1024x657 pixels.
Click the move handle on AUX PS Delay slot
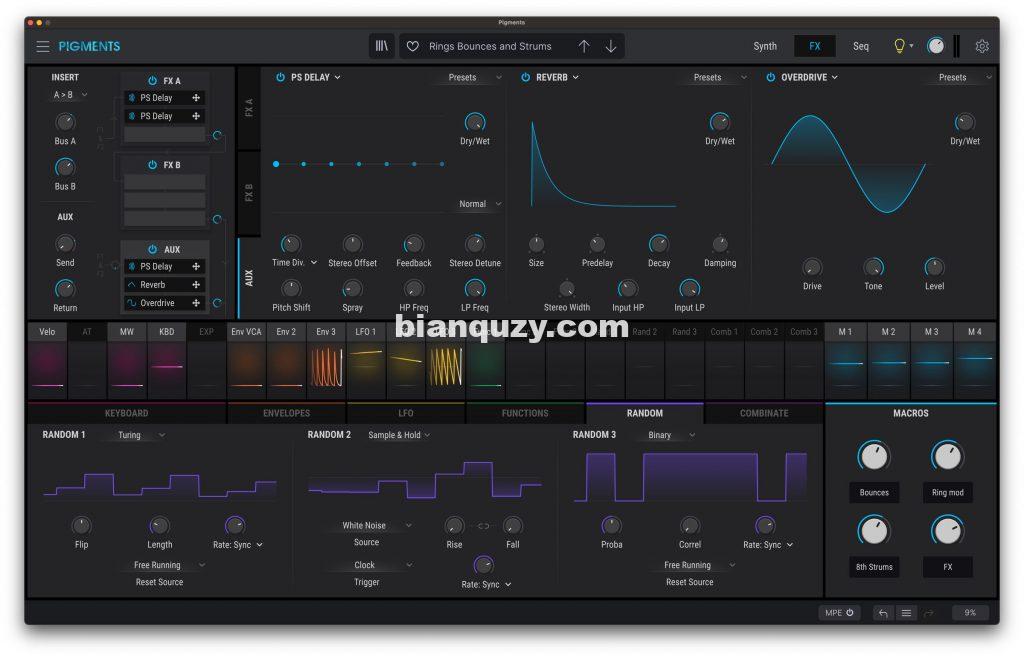[x=196, y=266]
